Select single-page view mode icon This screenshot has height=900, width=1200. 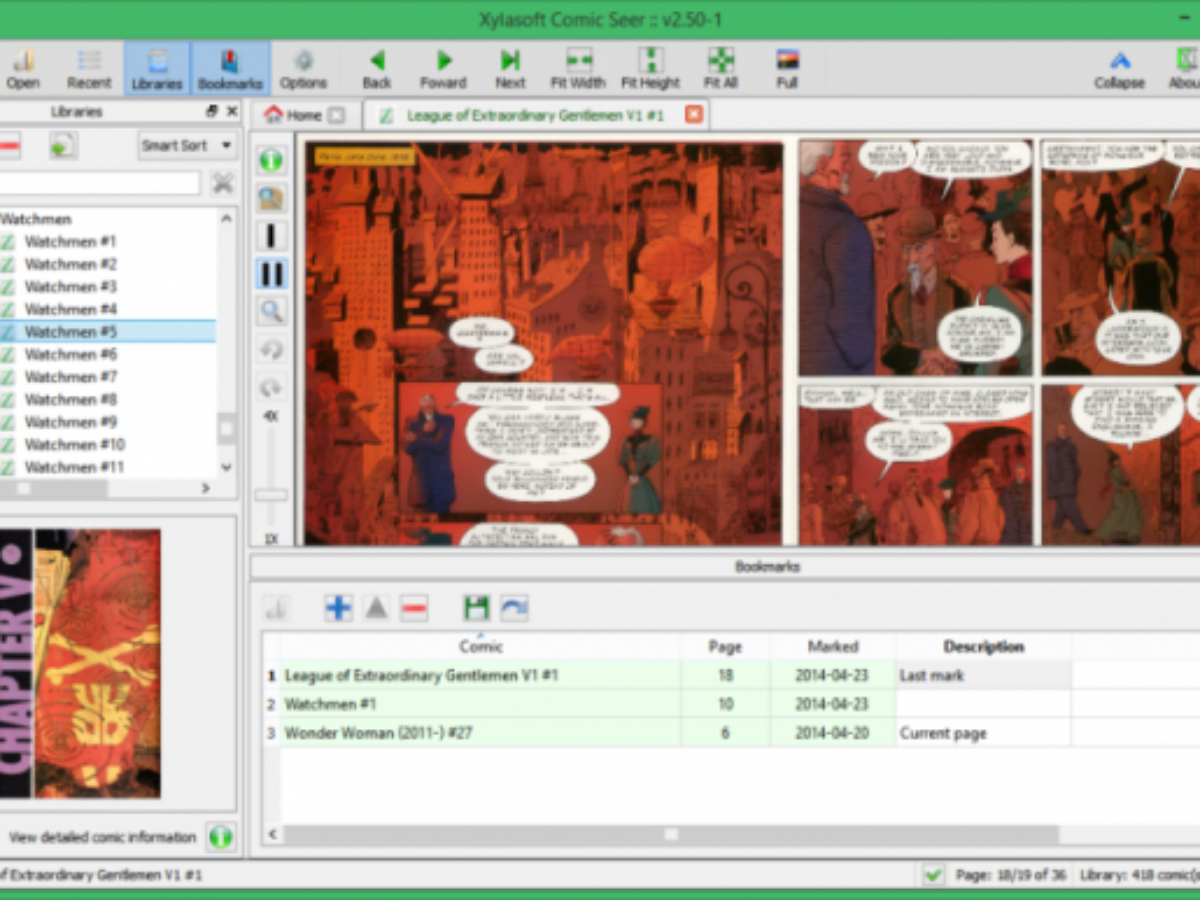[271, 236]
